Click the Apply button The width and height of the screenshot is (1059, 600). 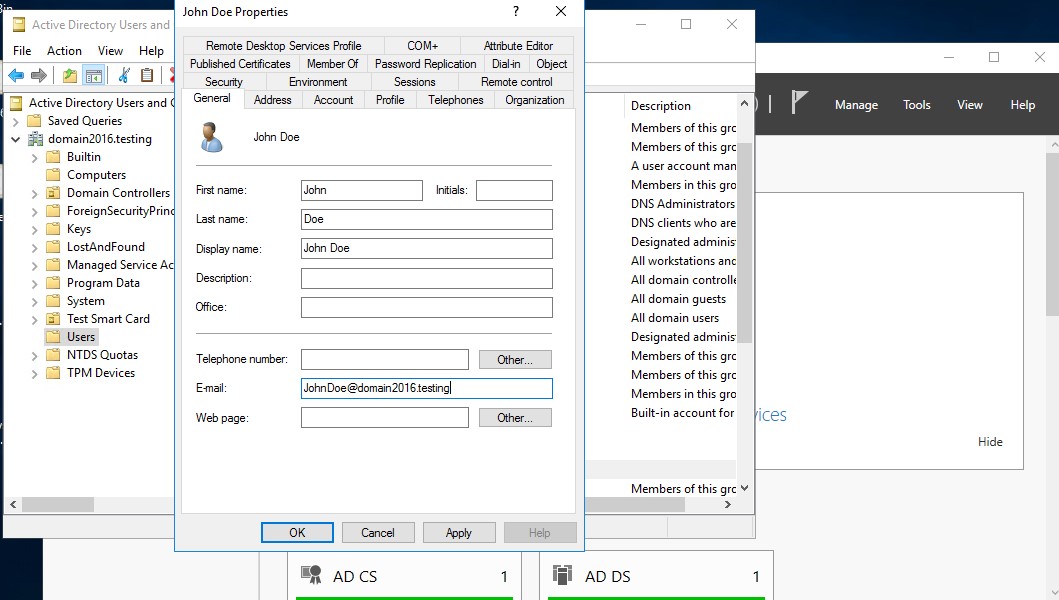(459, 532)
